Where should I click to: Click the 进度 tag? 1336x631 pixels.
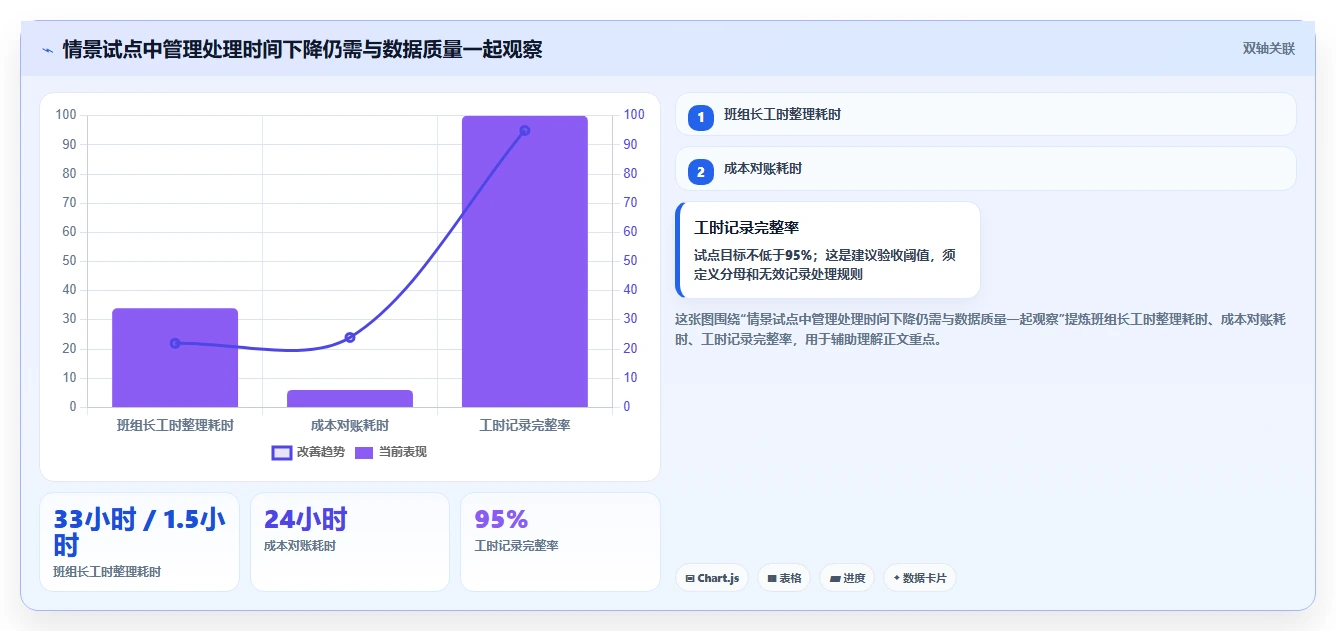coord(847,578)
